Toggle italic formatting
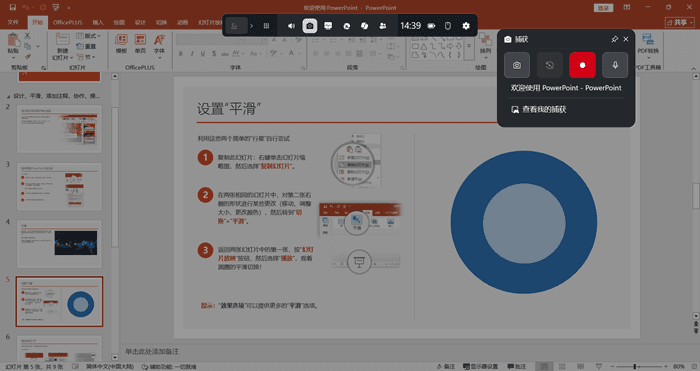Screen dimensions: 700x371 192,54
